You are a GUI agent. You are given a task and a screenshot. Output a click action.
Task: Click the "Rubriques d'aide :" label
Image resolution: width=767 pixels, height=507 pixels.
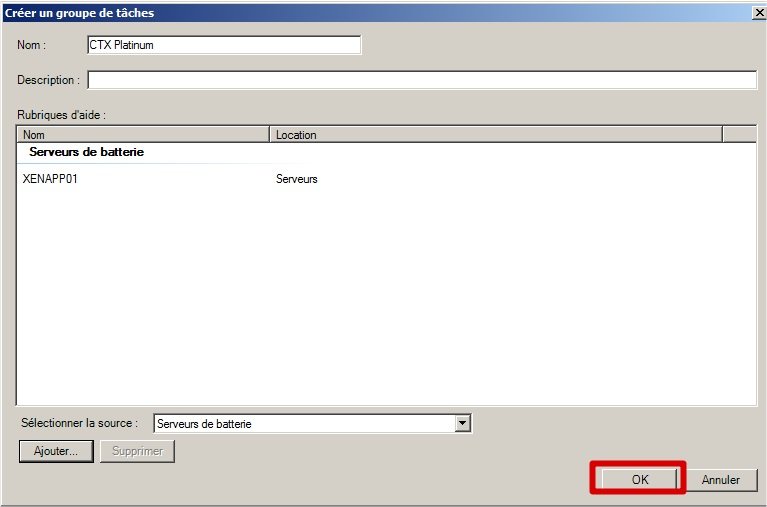click(61, 115)
